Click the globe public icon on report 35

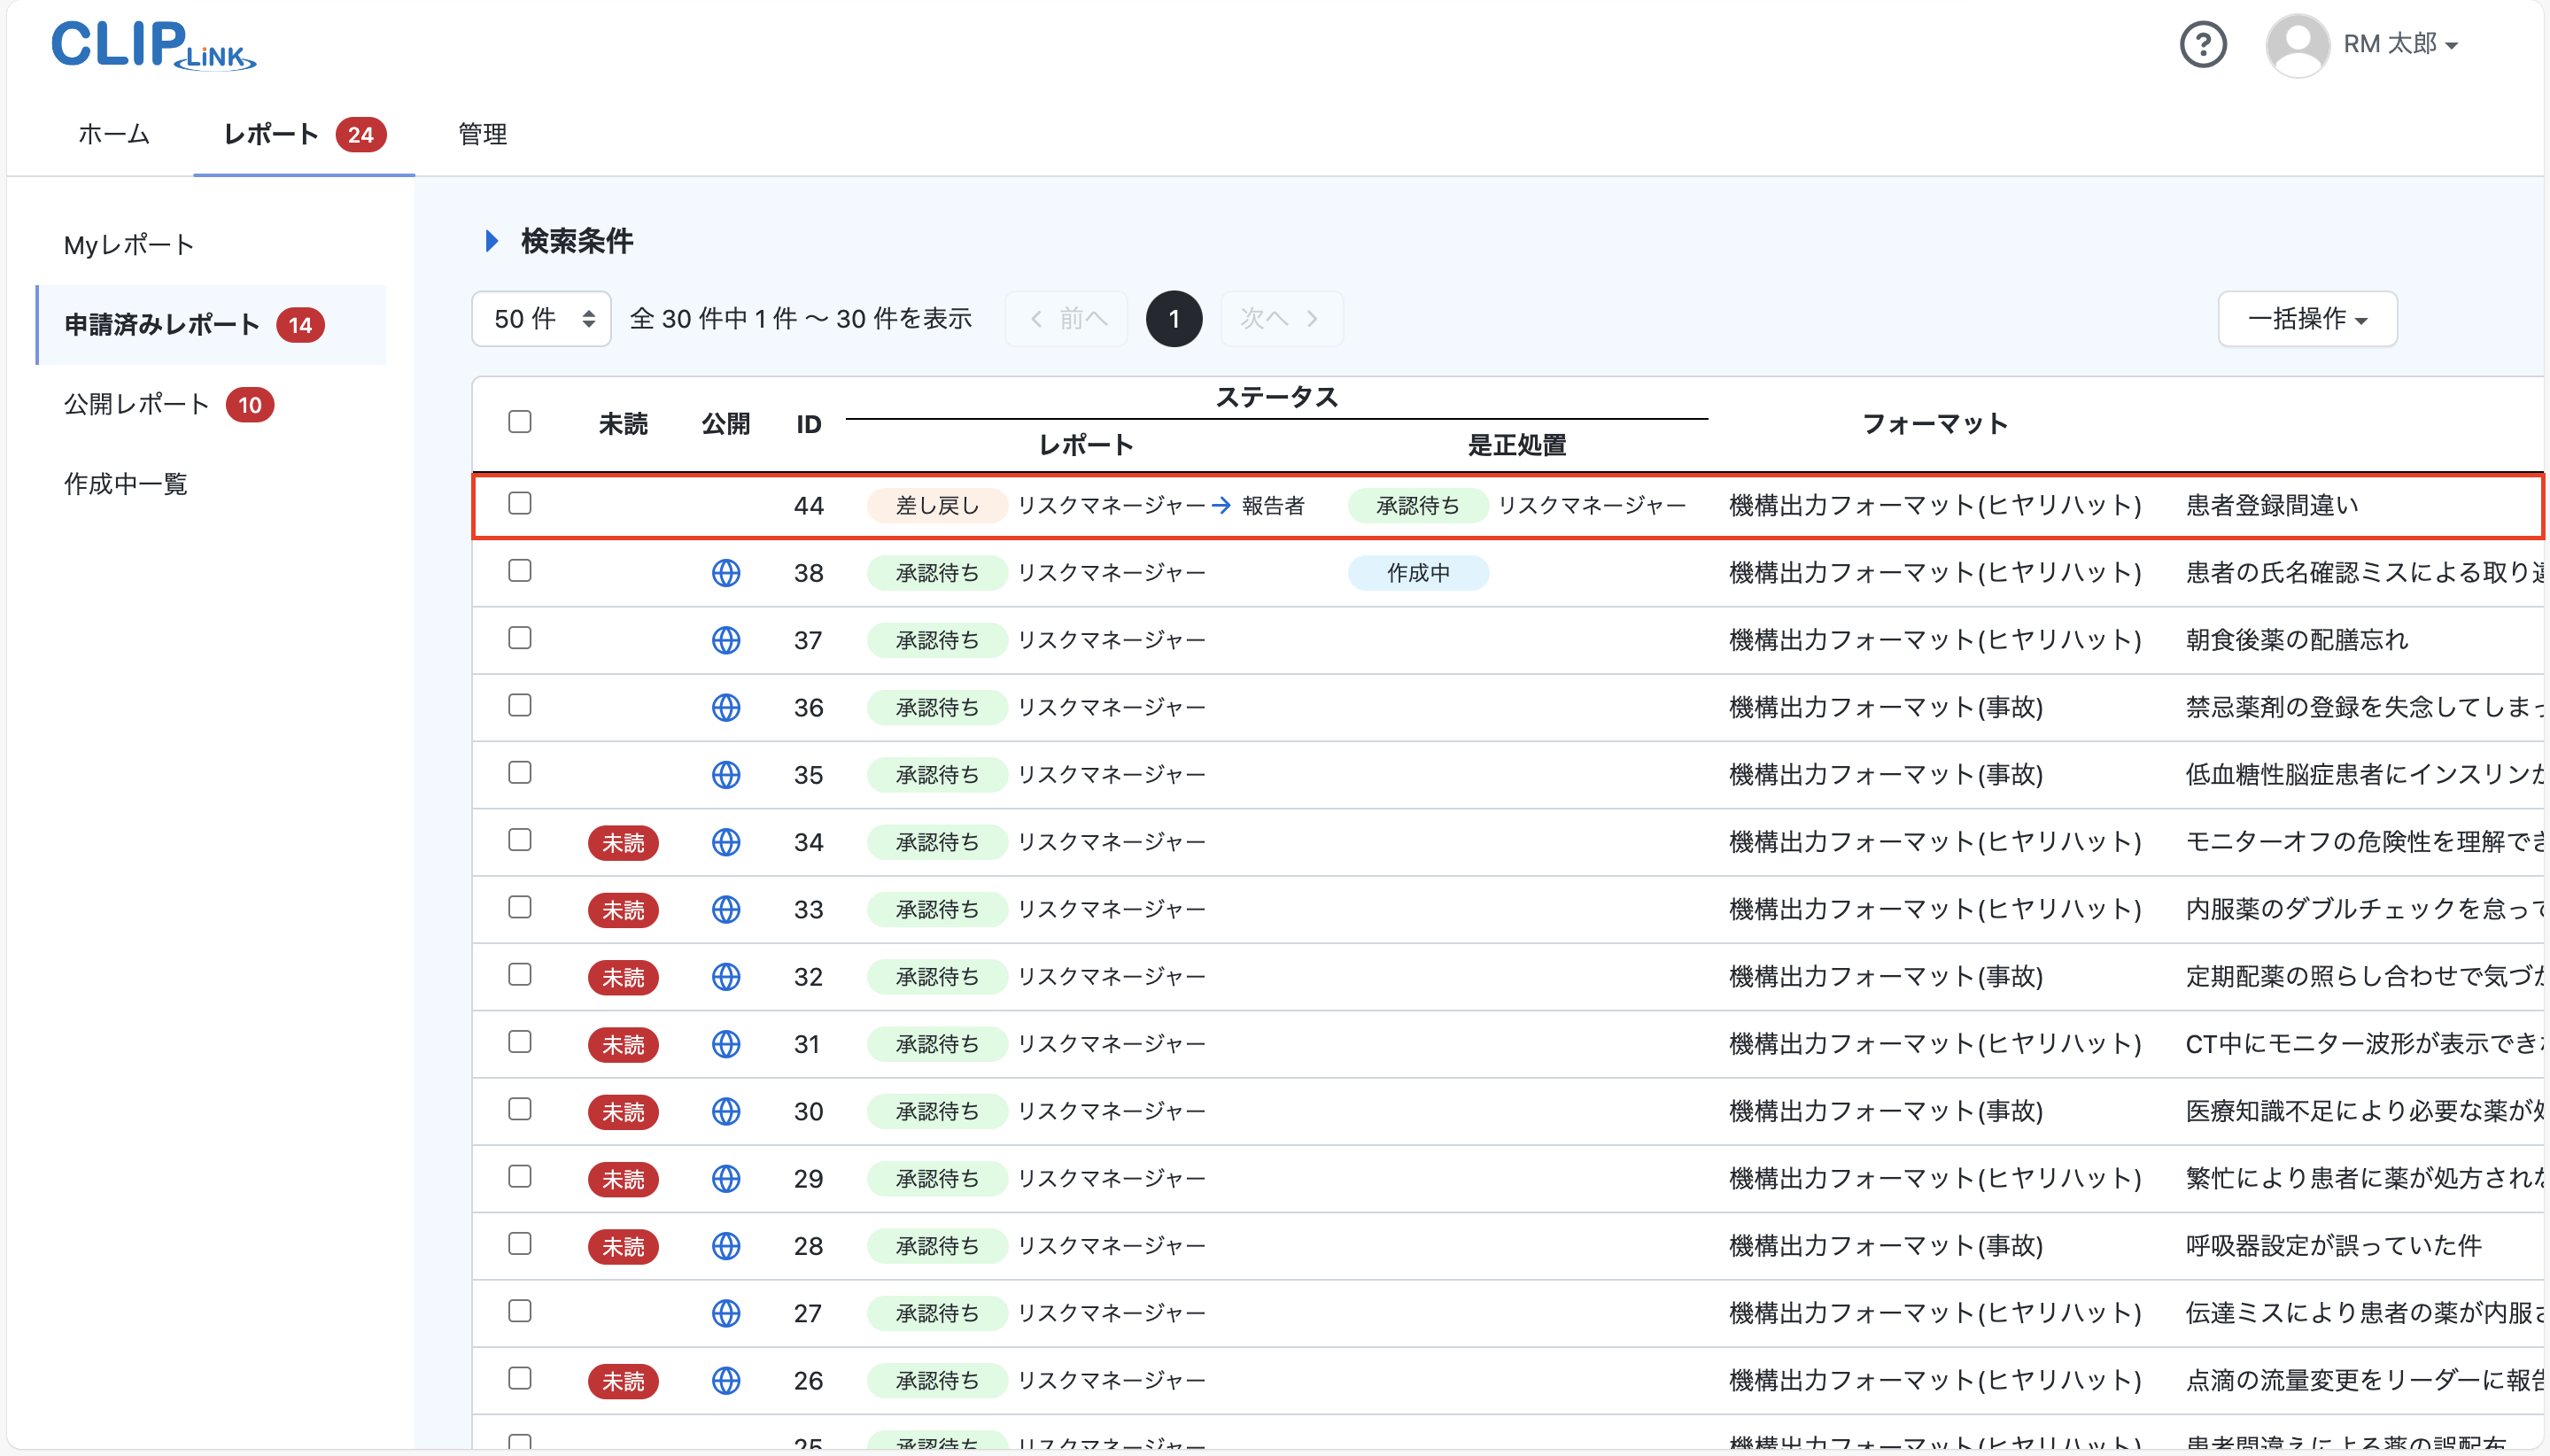click(726, 774)
